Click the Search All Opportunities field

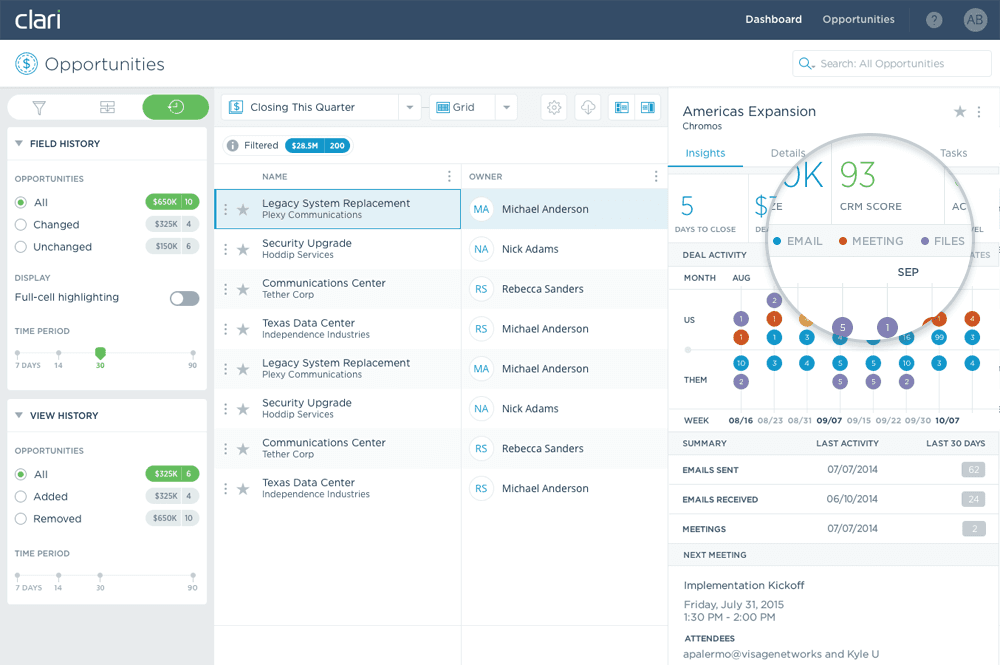tap(890, 63)
